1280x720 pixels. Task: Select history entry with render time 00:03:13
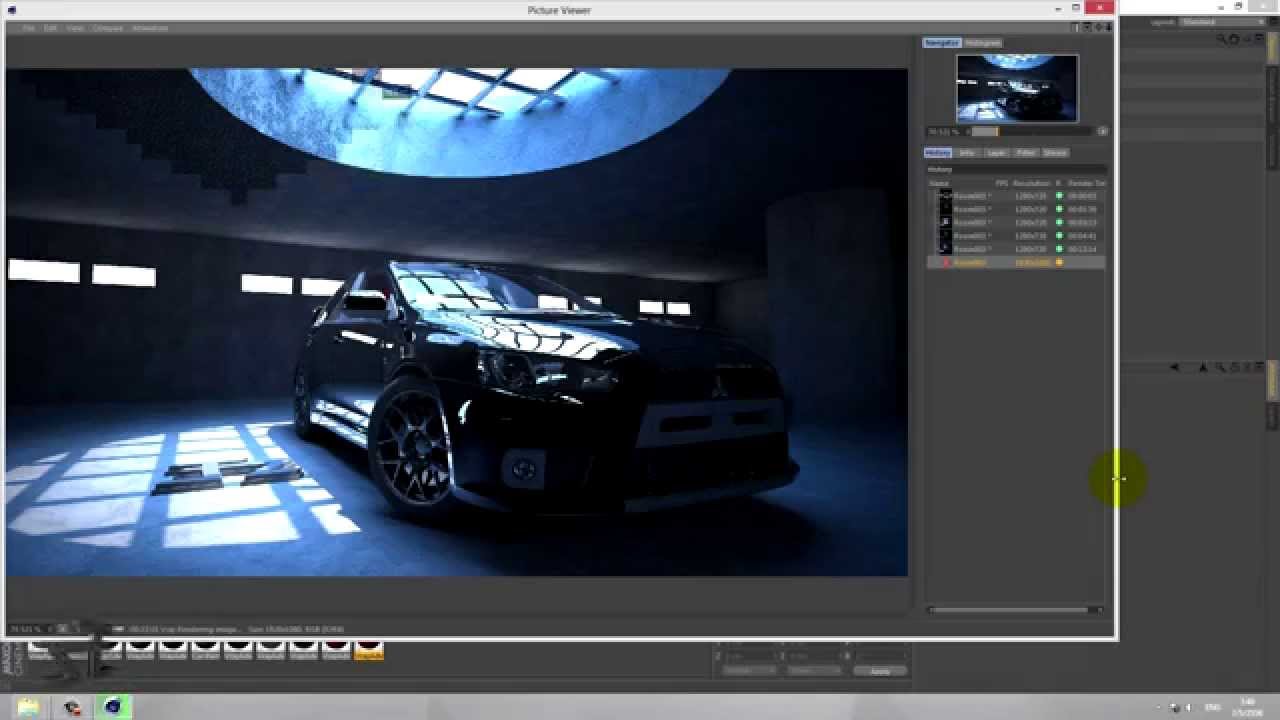click(1016, 223)
